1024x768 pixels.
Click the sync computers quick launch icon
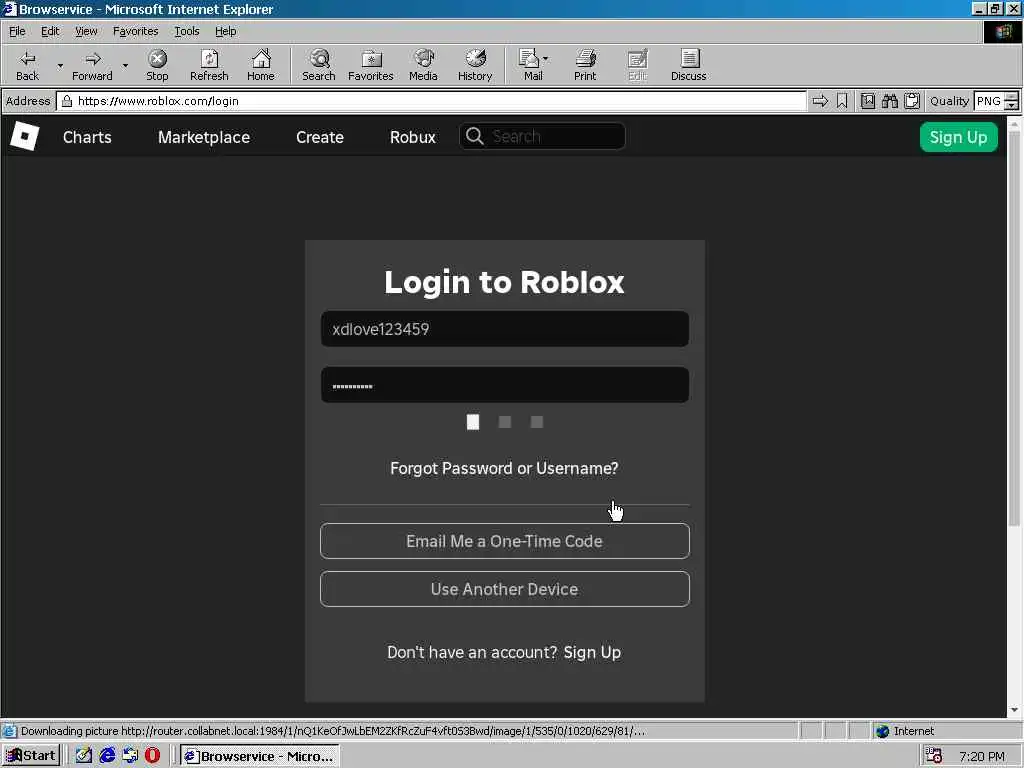click(x=130, y=756)
